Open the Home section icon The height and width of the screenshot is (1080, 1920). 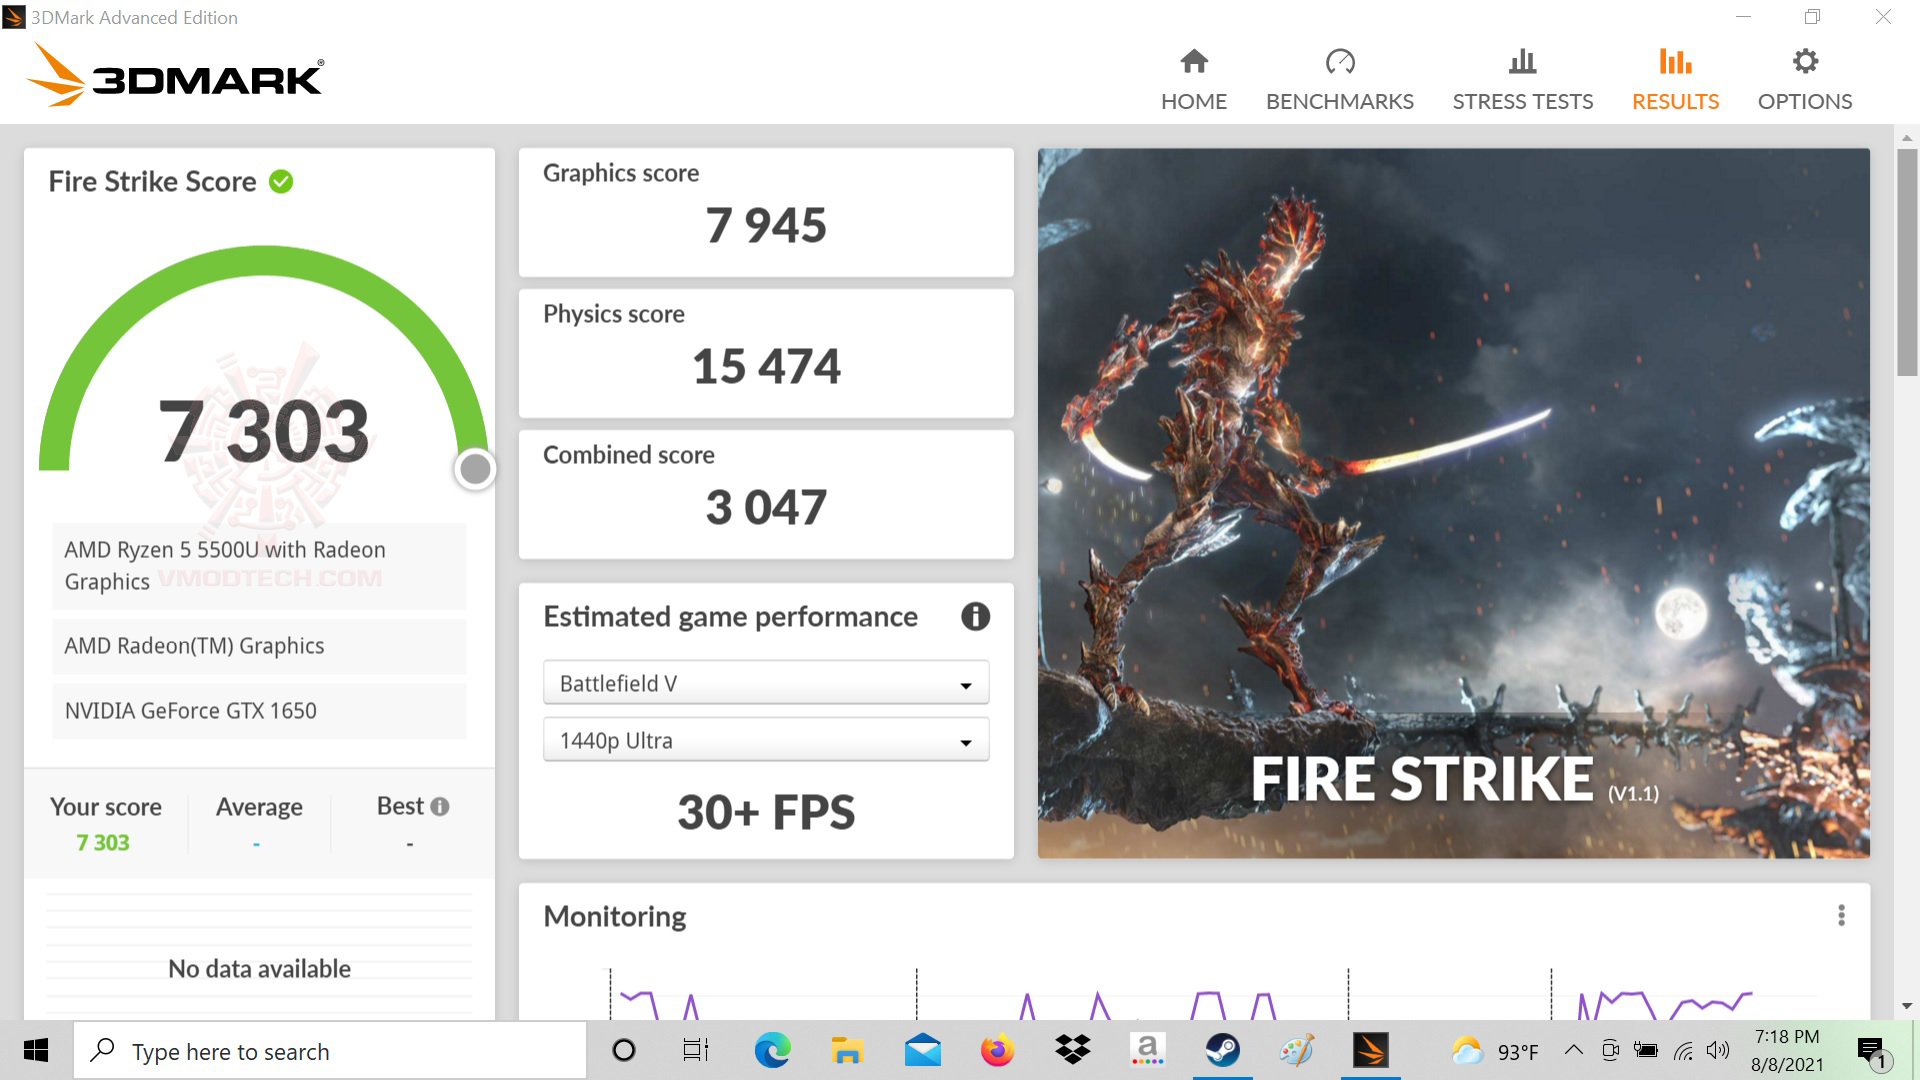coord(1193,62)
